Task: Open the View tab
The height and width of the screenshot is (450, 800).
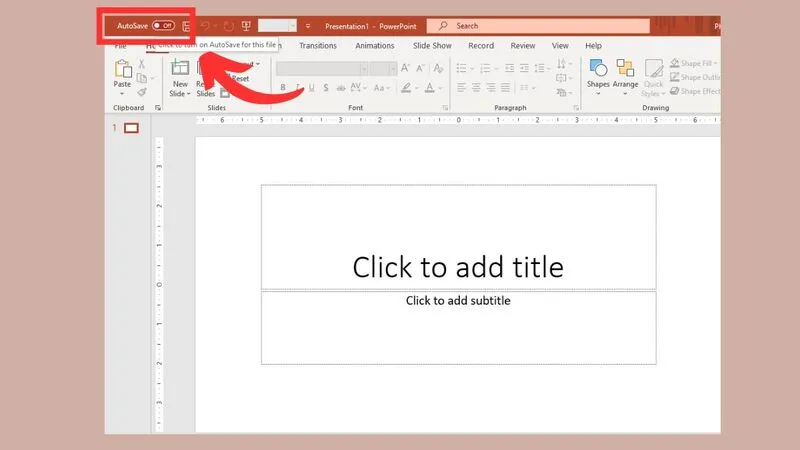Action: [560, 45]
